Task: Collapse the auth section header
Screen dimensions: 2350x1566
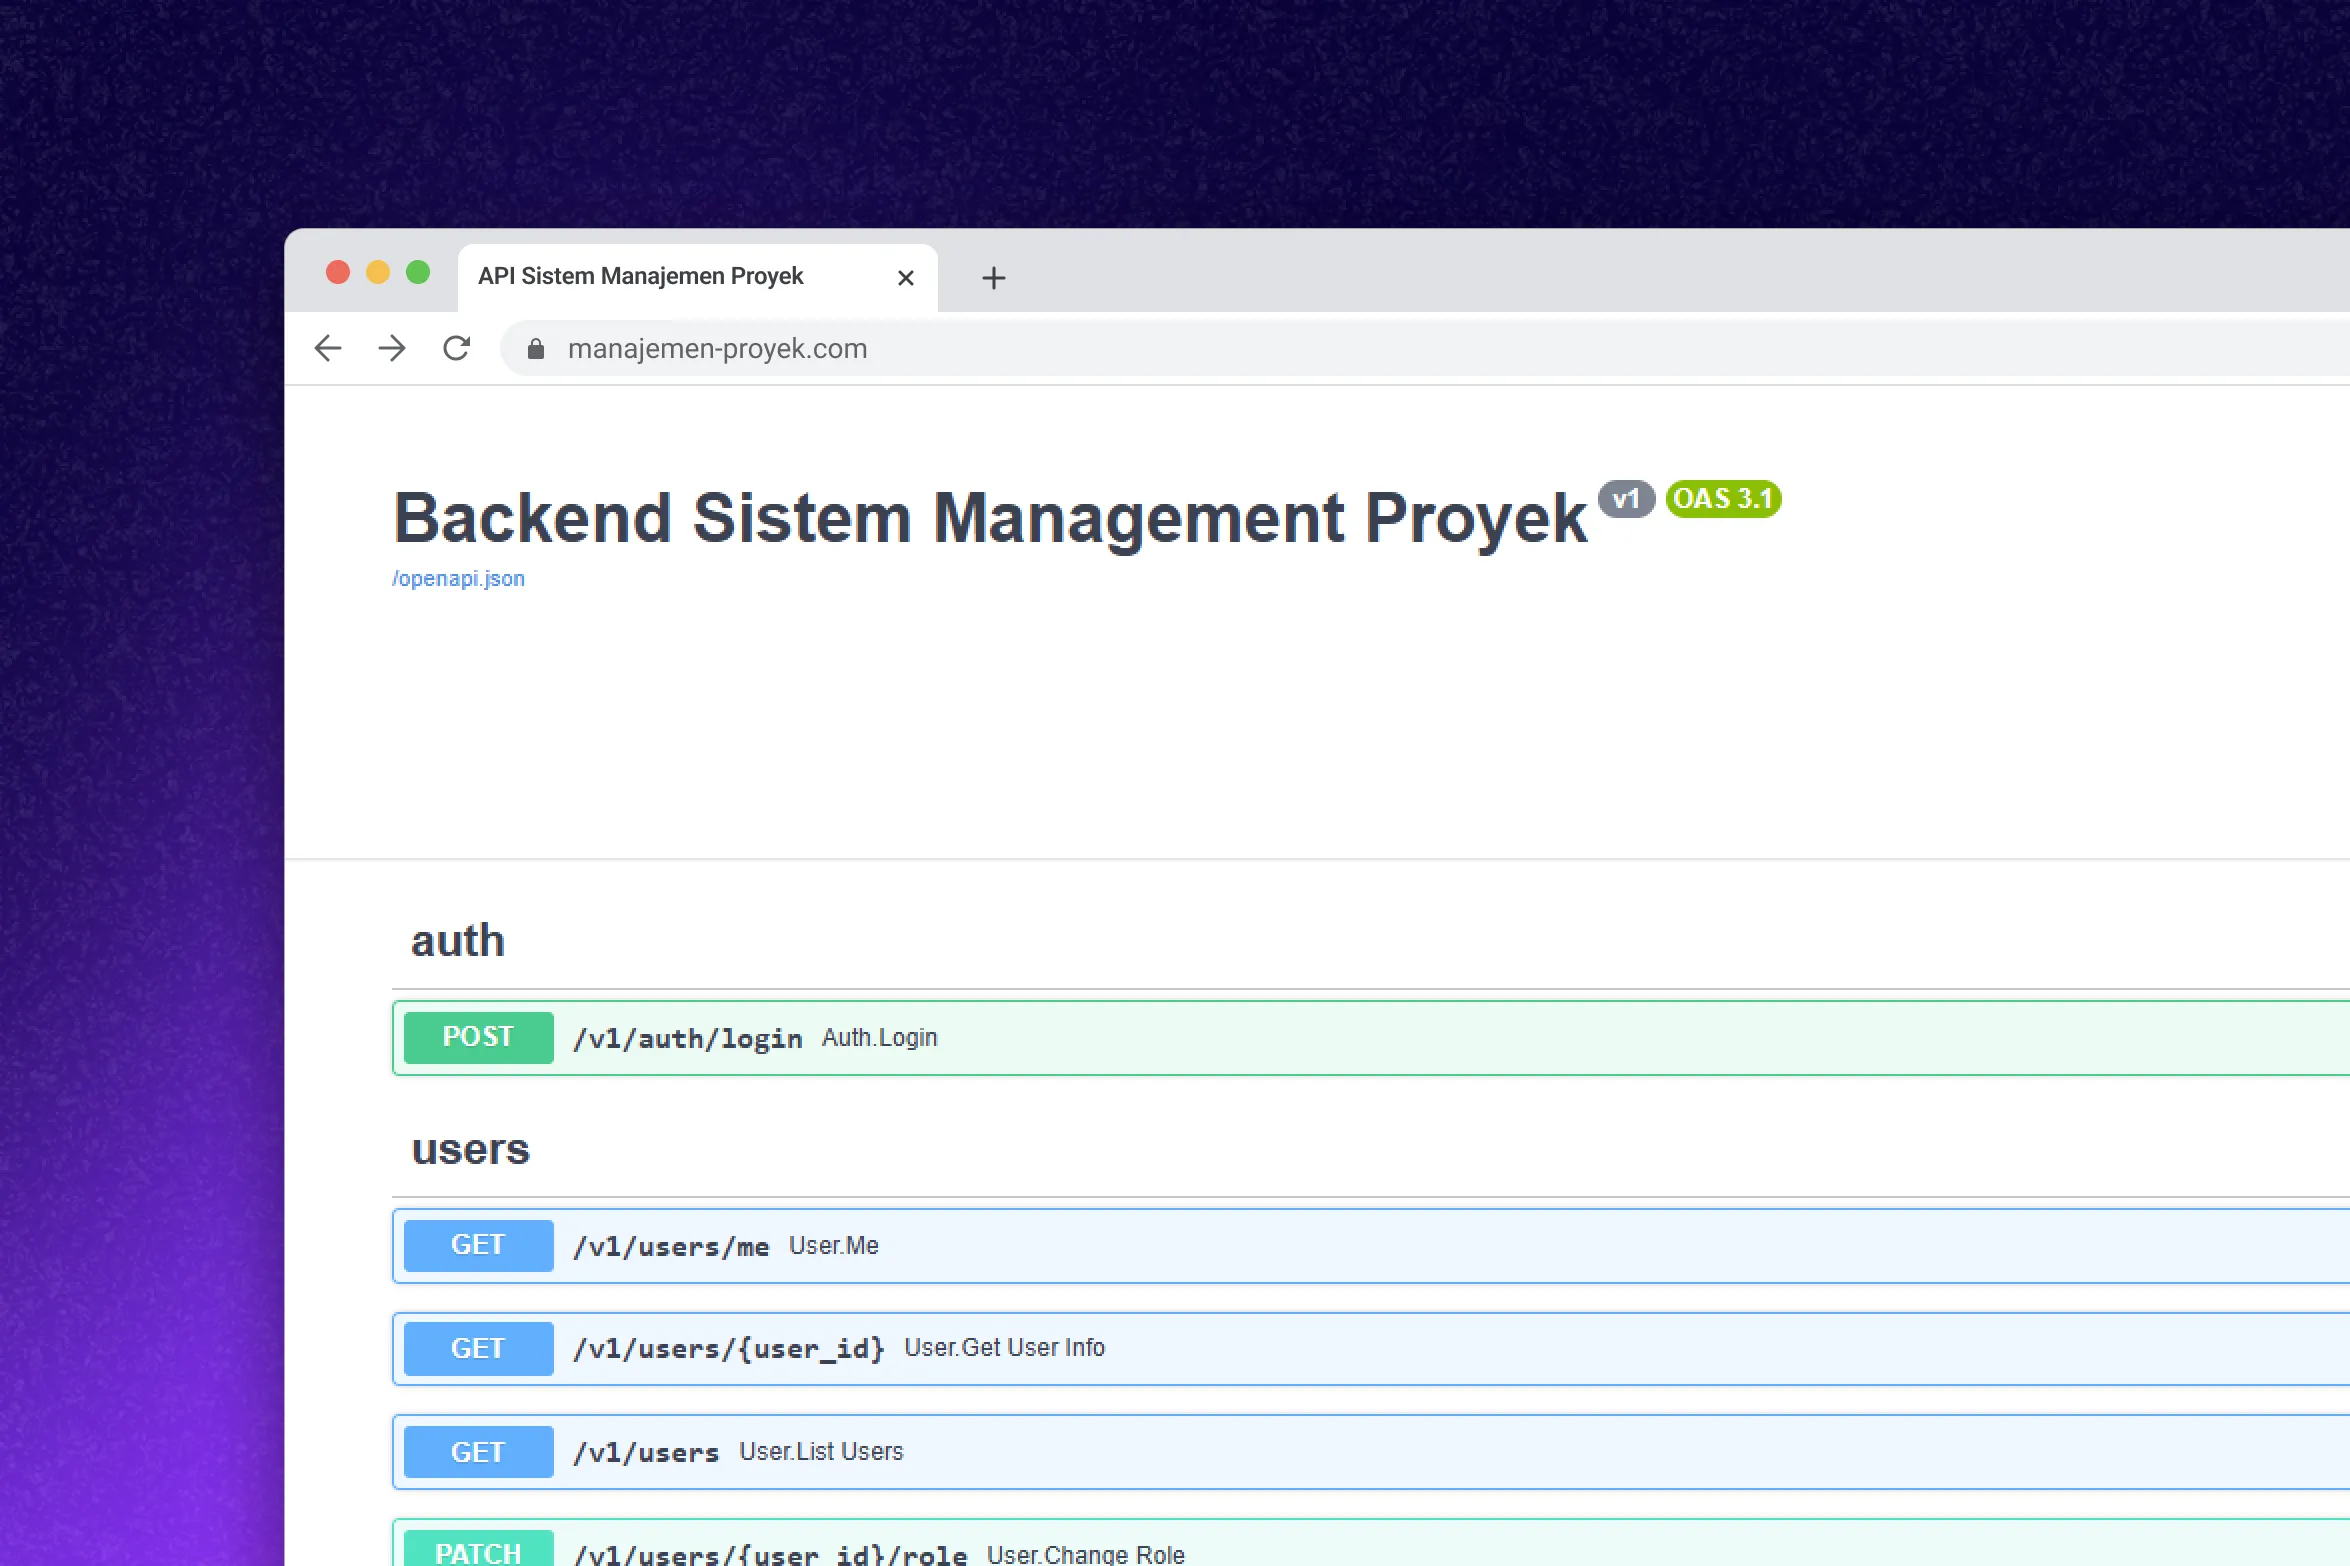Action: 457,940
